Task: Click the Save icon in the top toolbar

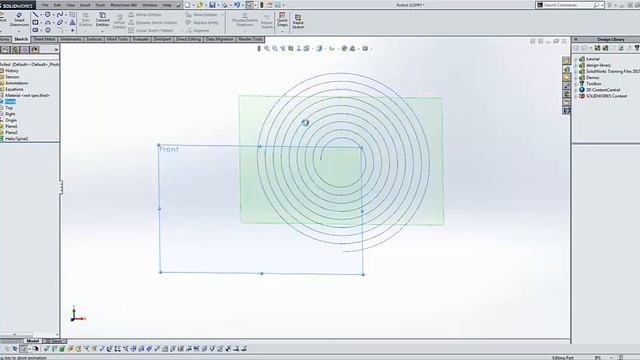Action: click(212, 5)
